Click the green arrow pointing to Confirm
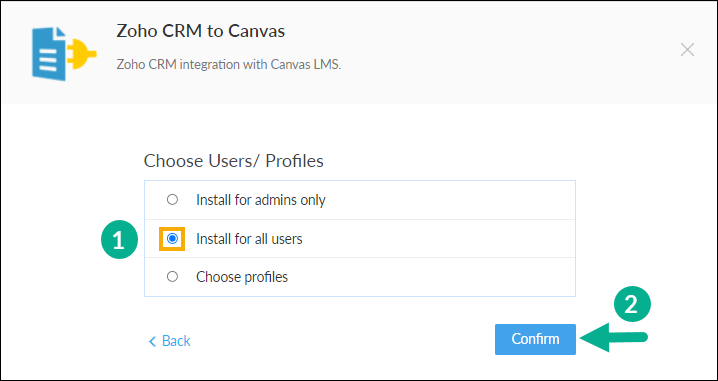718x381 pixels. point(614,338)
